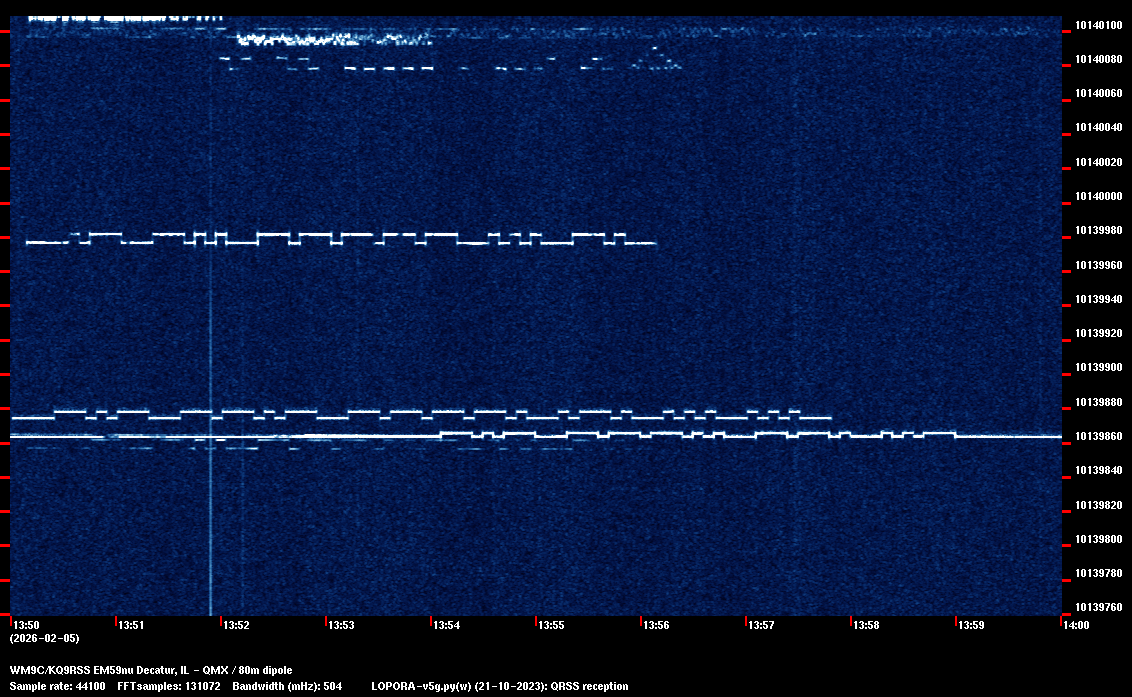Click the LOPORA-v5g.py QRSS reception label
The height and width of the screenshot is (697, 1132).
pos(499,686)
